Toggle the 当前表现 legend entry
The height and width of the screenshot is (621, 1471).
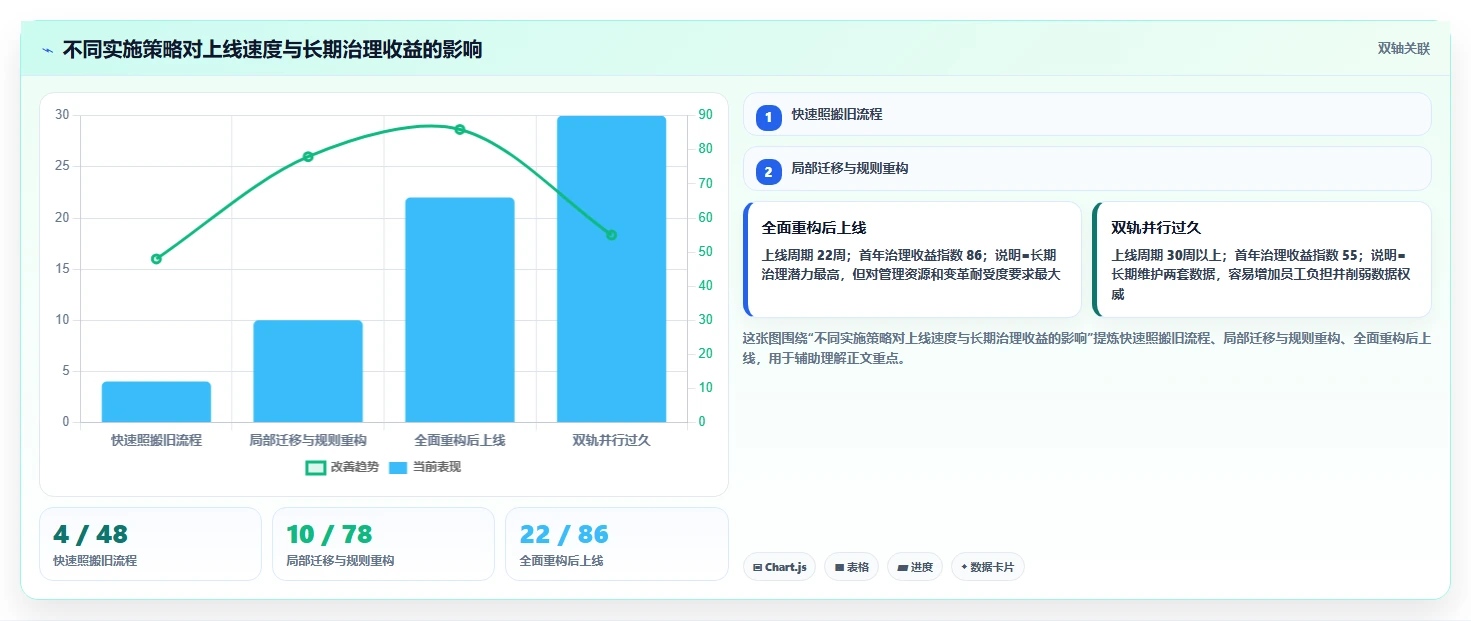click(425, 467)
